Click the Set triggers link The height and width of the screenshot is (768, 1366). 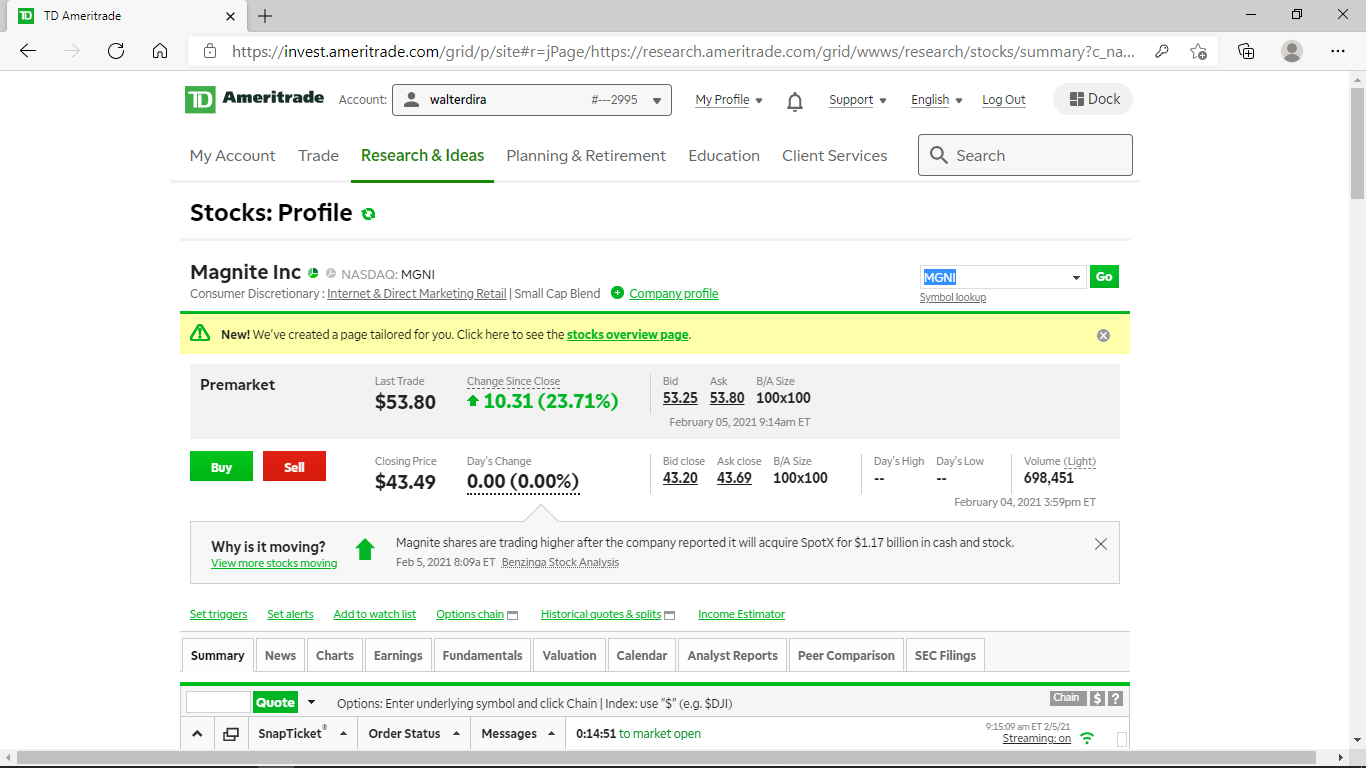point(219,615)
